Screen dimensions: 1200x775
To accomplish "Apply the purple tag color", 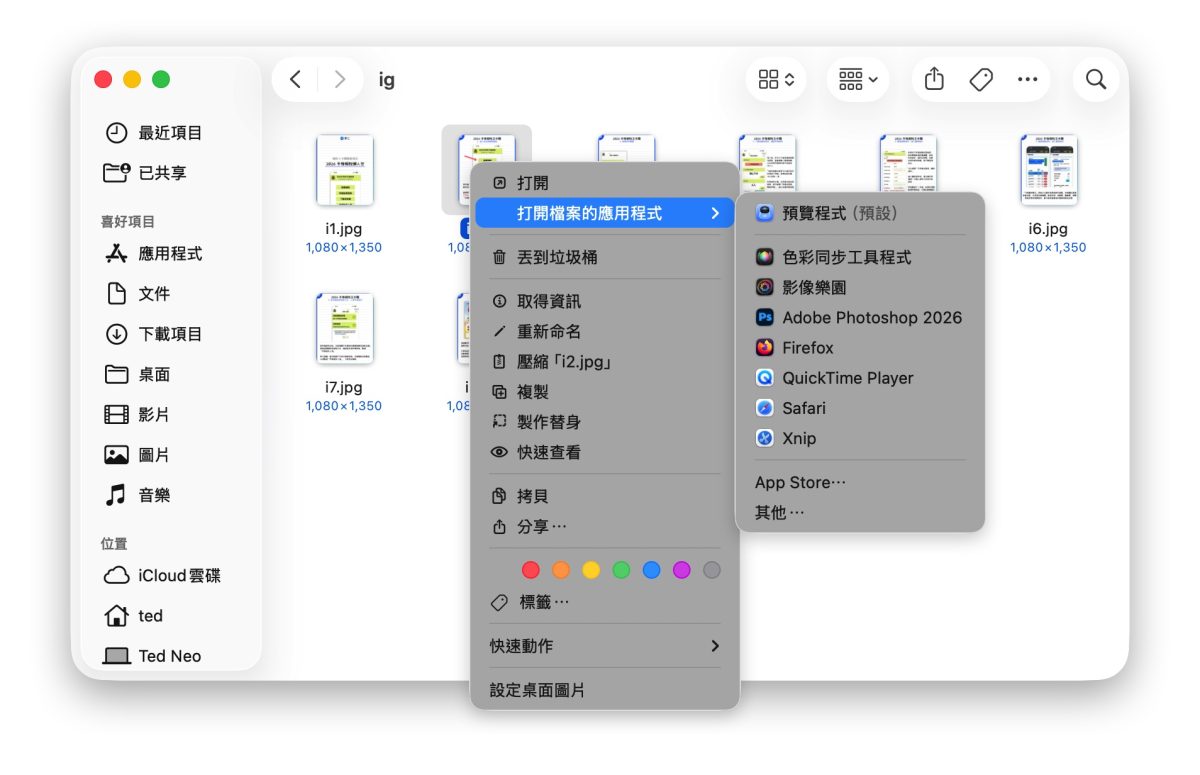I will pos(681,570).
